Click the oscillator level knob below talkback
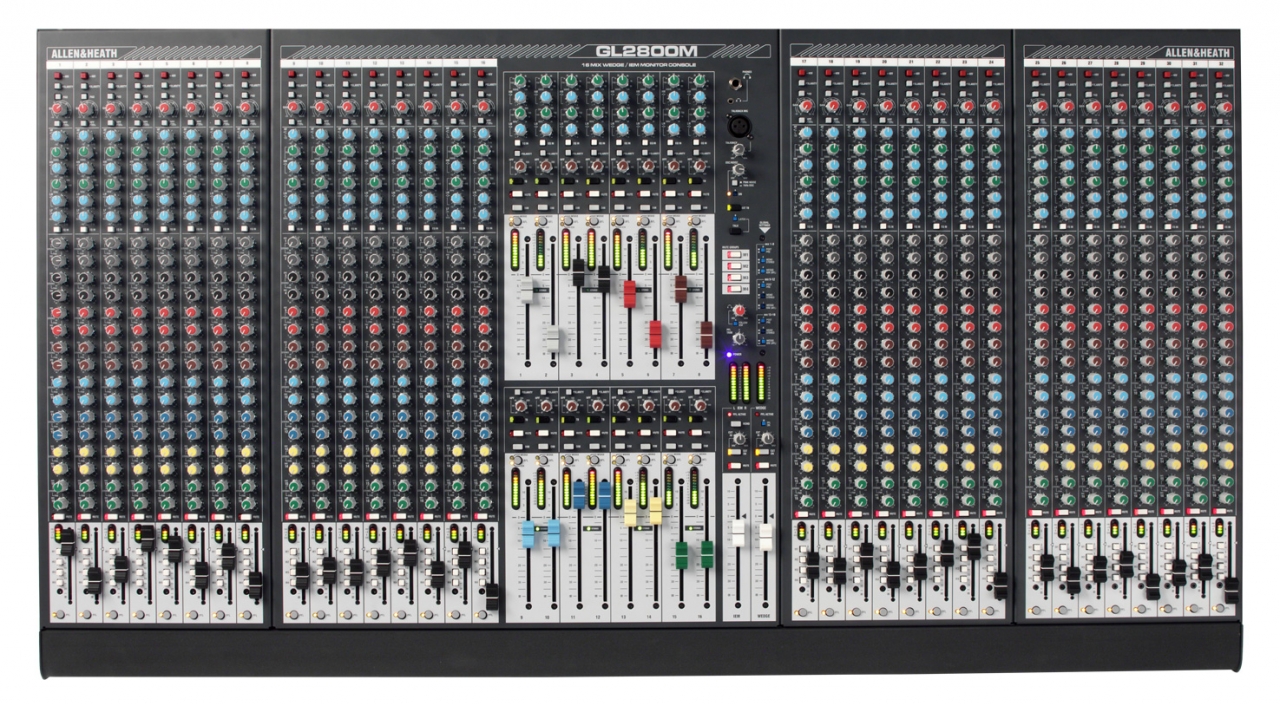 click(x=737, y=169)
